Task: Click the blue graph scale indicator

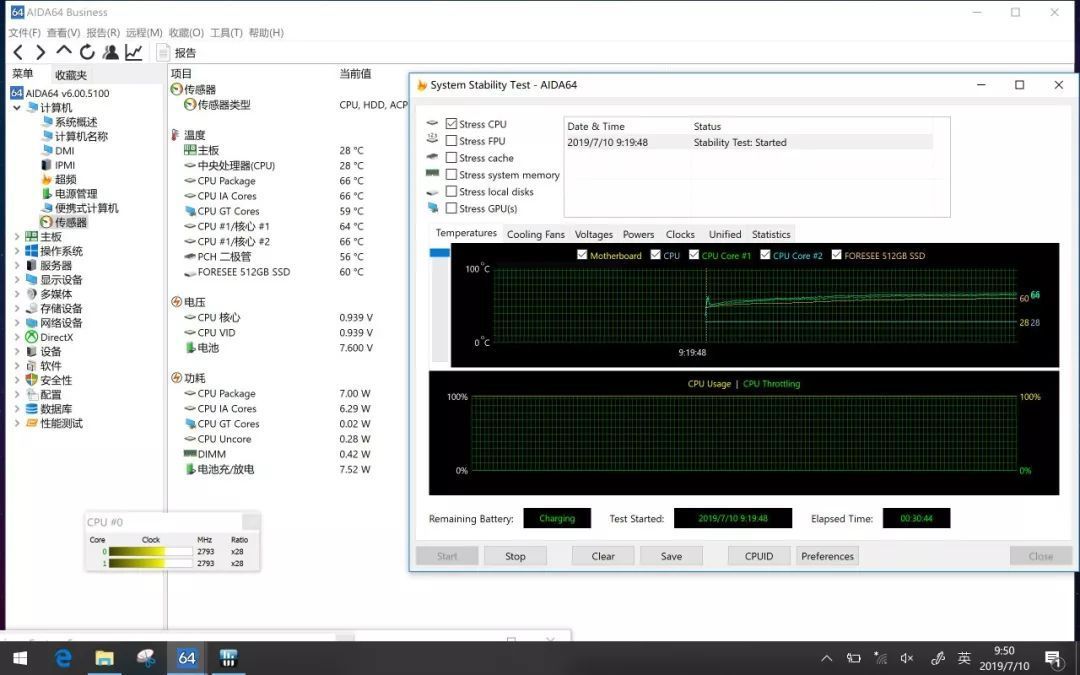Action: [x=439, y=253]
